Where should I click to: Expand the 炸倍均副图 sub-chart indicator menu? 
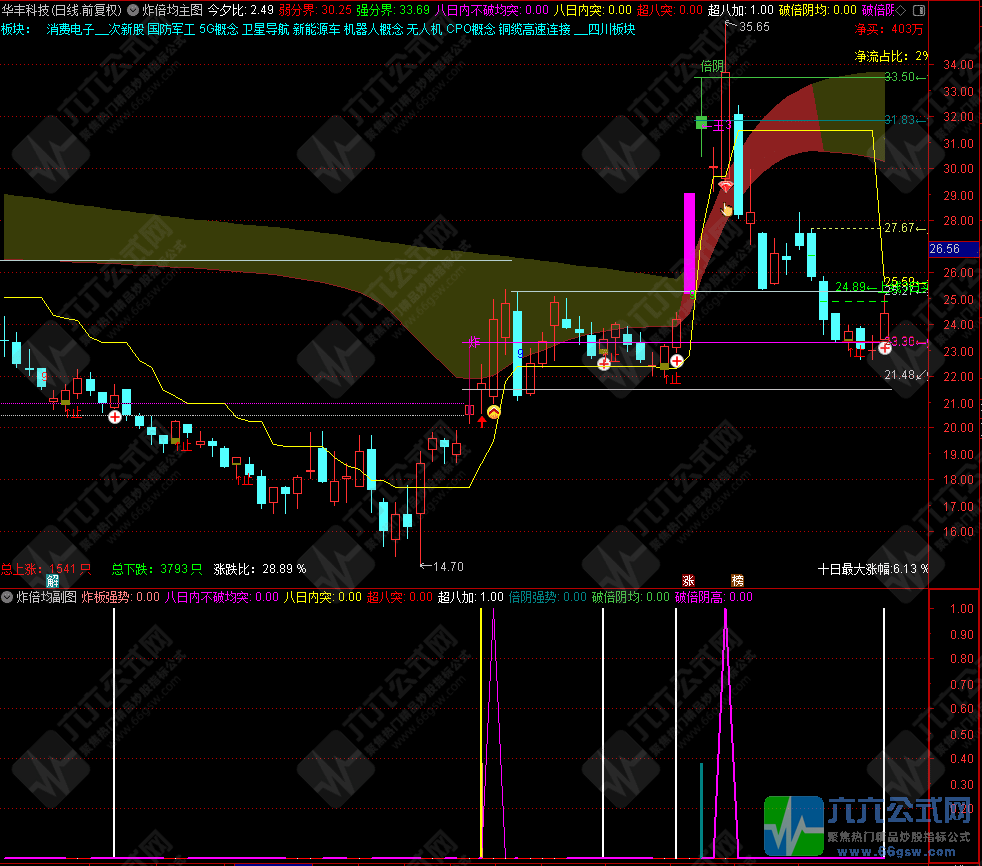point(8,598)
